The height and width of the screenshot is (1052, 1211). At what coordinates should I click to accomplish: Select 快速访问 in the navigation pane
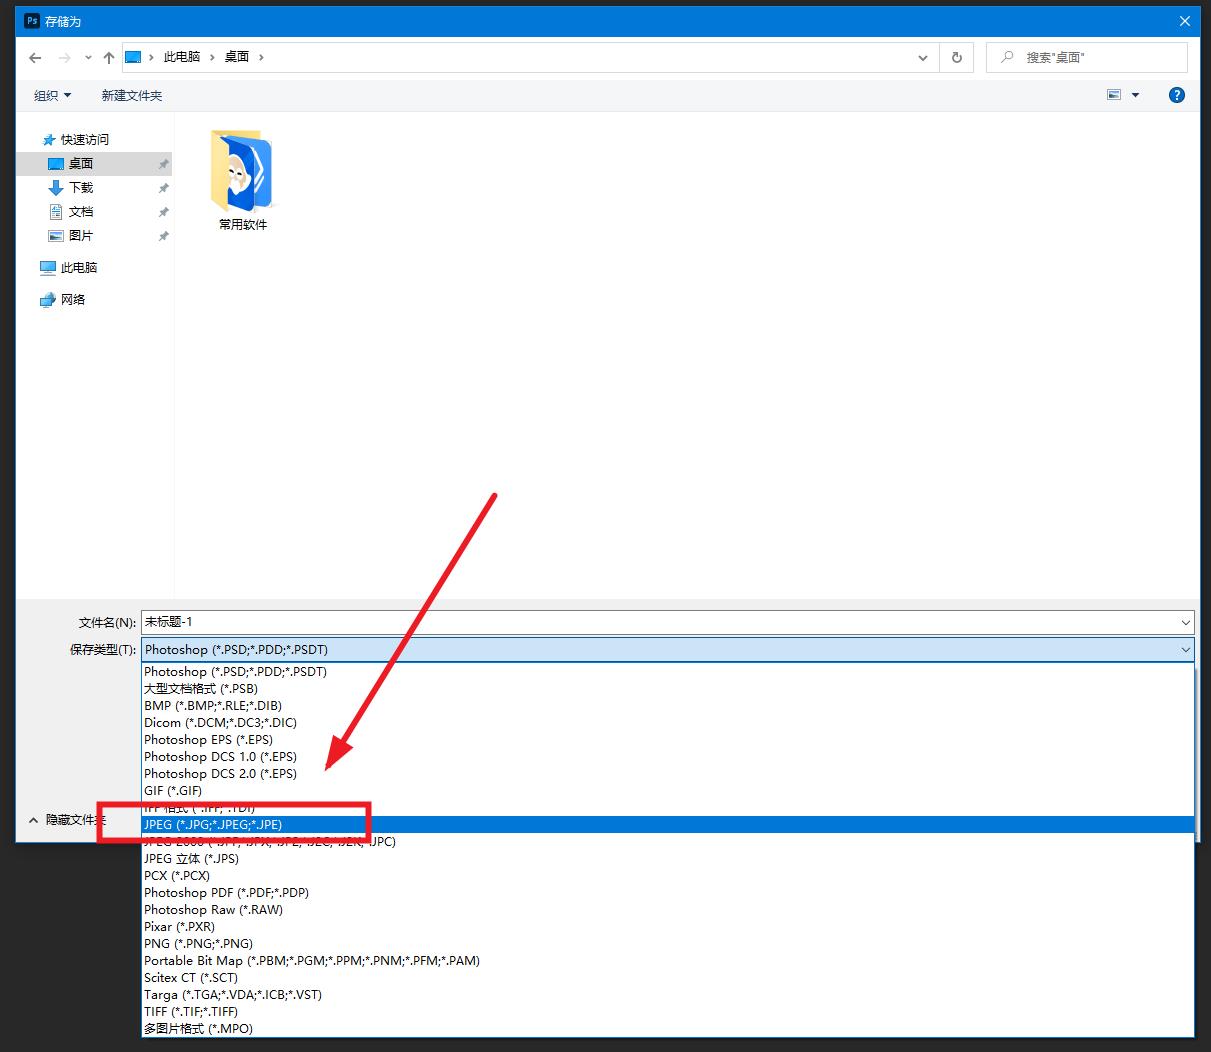click(85, 140)
